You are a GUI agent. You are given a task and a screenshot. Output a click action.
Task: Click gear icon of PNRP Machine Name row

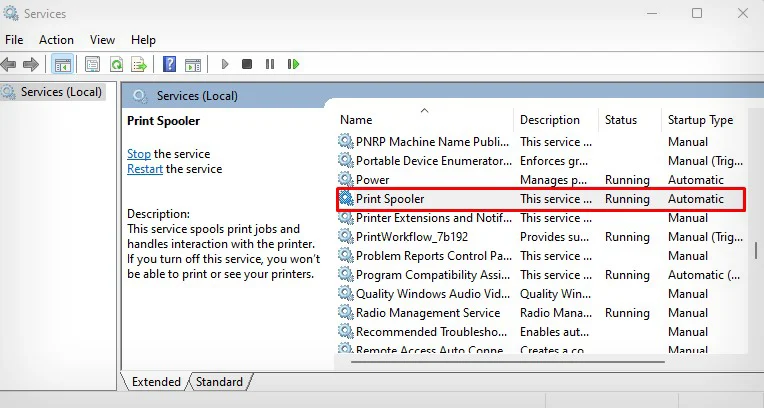(346, 141)
